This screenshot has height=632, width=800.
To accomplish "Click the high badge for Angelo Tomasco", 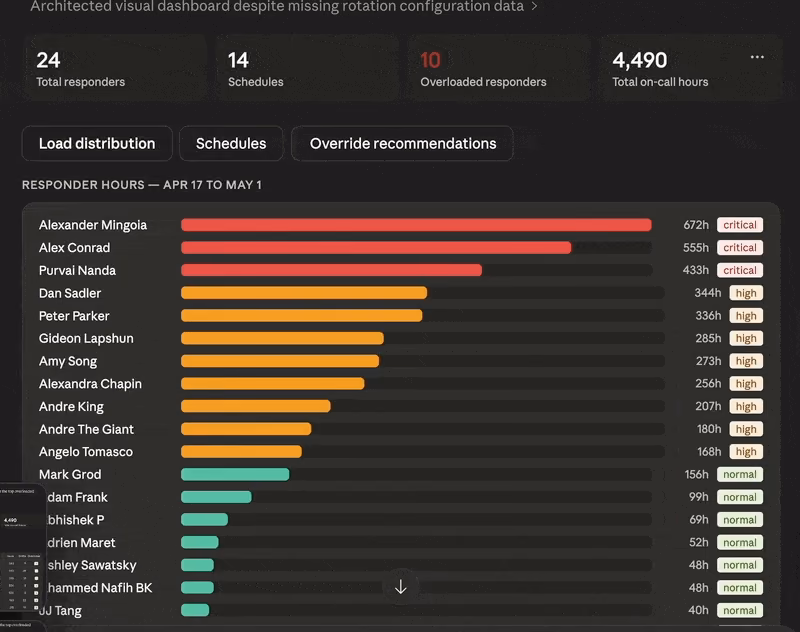I will [746, 451].
